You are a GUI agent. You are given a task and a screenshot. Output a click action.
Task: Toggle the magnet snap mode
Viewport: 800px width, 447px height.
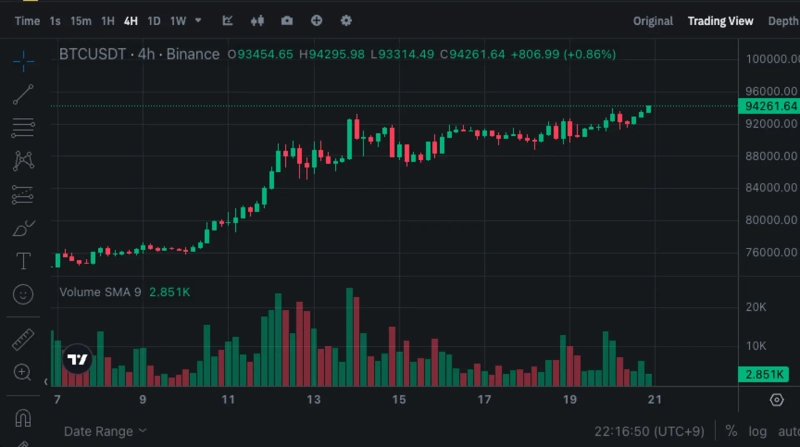pos(24,417)
